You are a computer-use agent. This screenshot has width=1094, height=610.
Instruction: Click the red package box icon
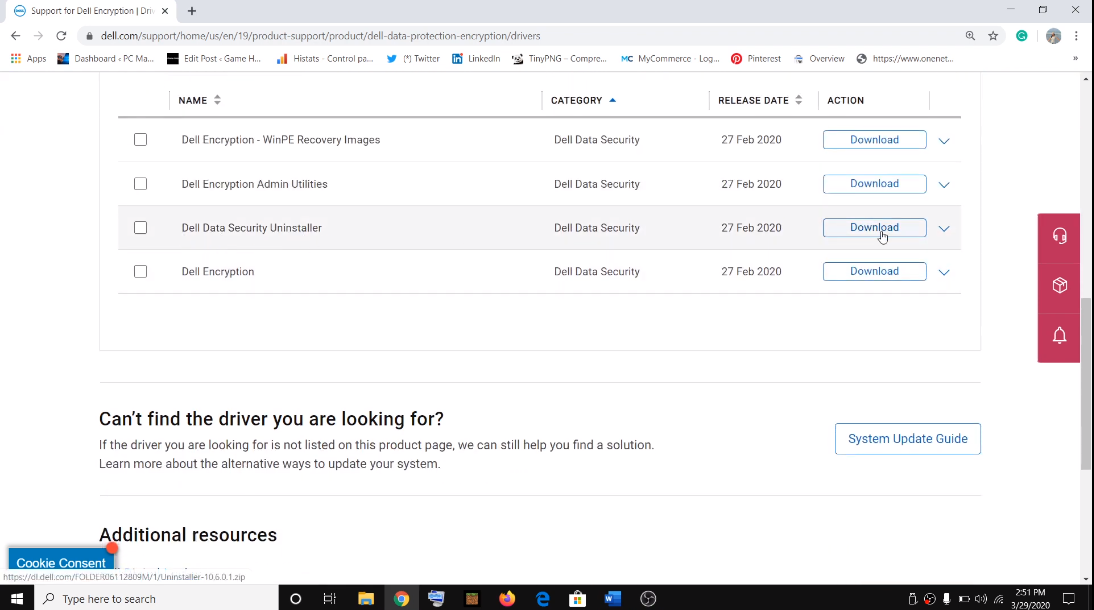coord(1059,286)
